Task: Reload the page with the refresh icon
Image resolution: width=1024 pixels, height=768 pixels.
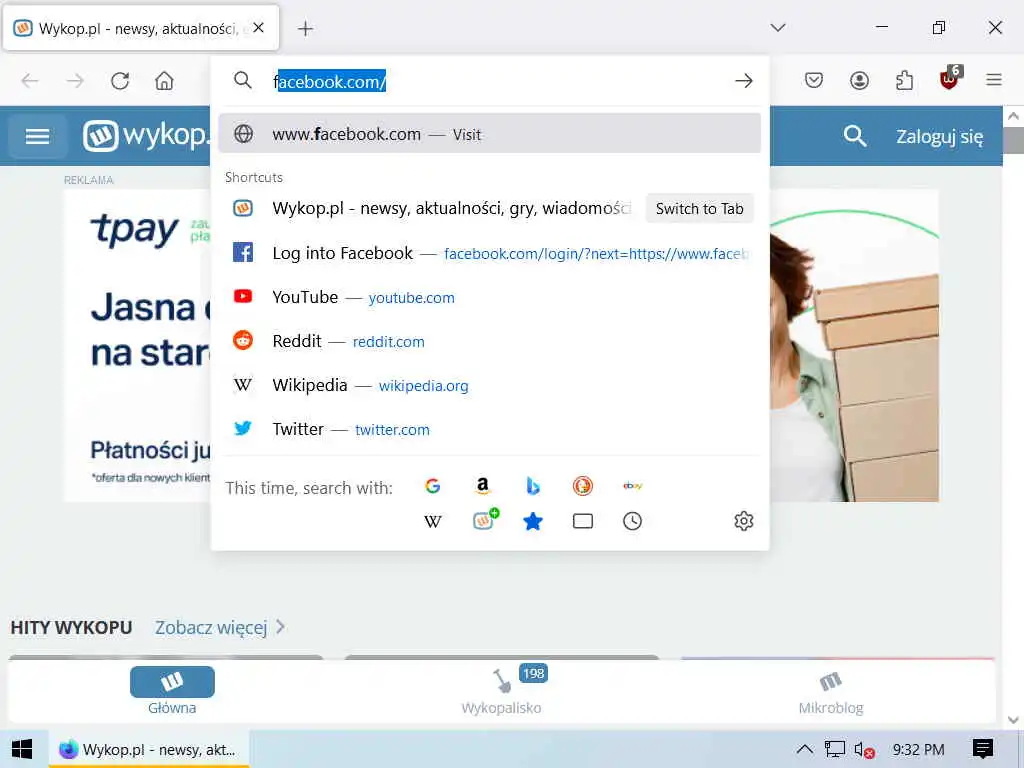Action: pyautogui.click(x=120, y=81)
